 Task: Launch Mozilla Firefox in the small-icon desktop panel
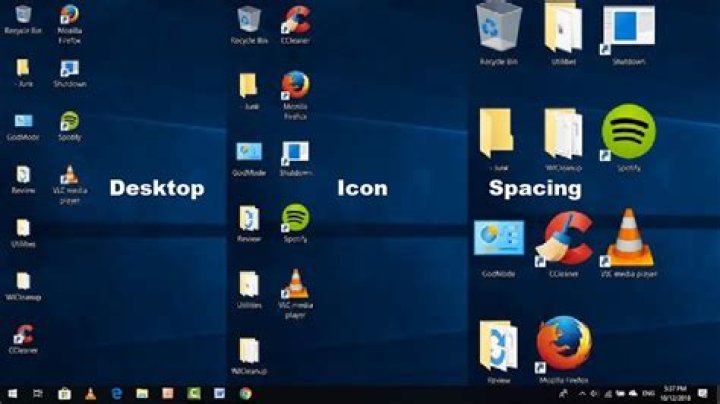[x=70, y=23]
